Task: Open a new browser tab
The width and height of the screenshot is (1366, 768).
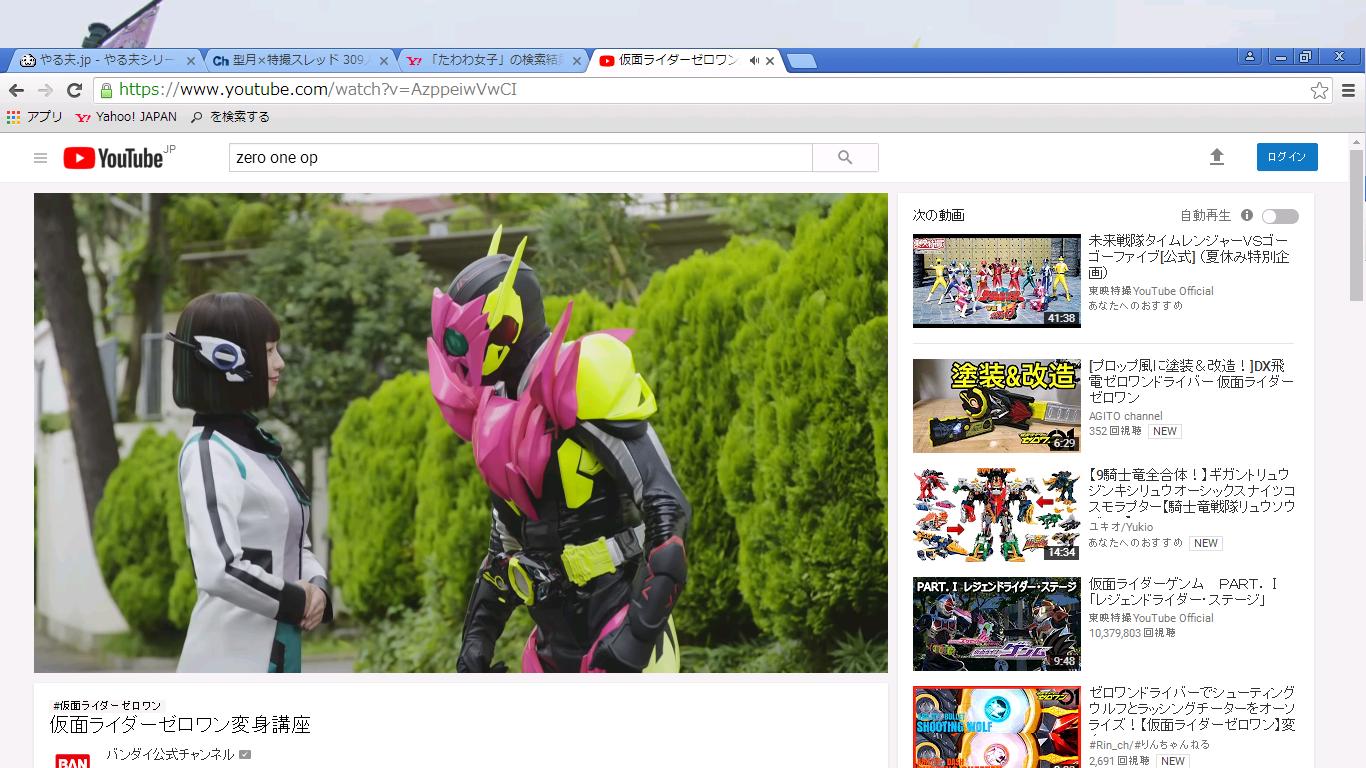Action: (801, 61)
